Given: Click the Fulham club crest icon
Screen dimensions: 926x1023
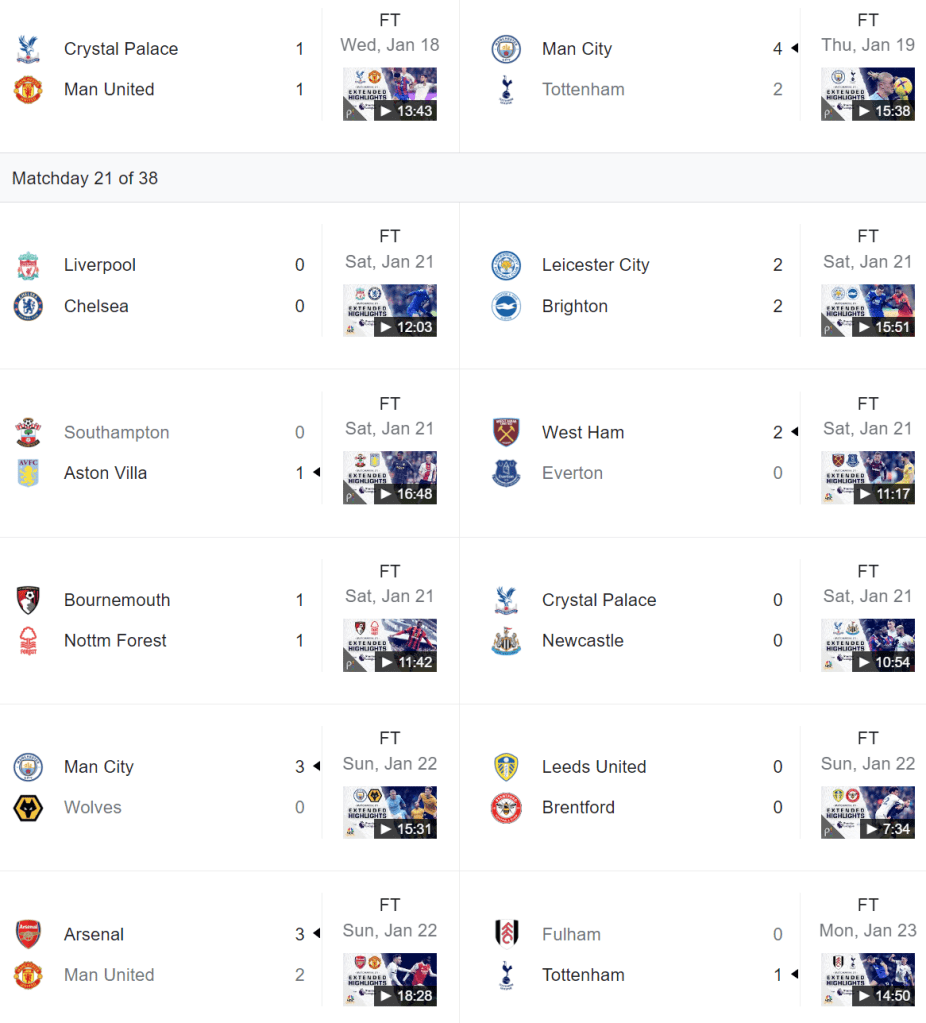Looking at the screenshot, I should point(506,935).
